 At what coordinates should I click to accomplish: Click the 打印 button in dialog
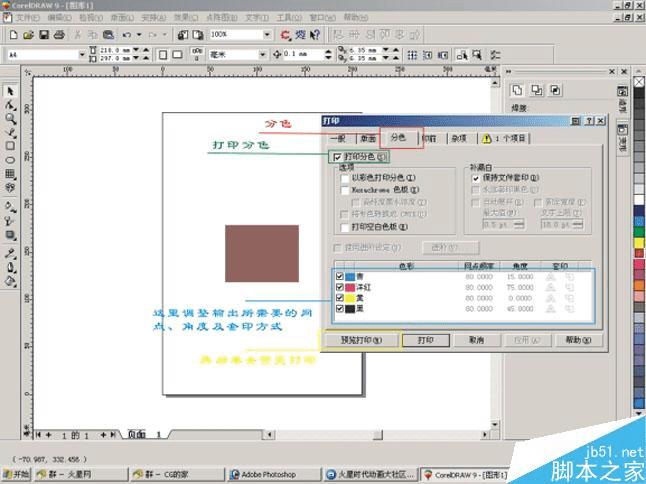[426, 340]
